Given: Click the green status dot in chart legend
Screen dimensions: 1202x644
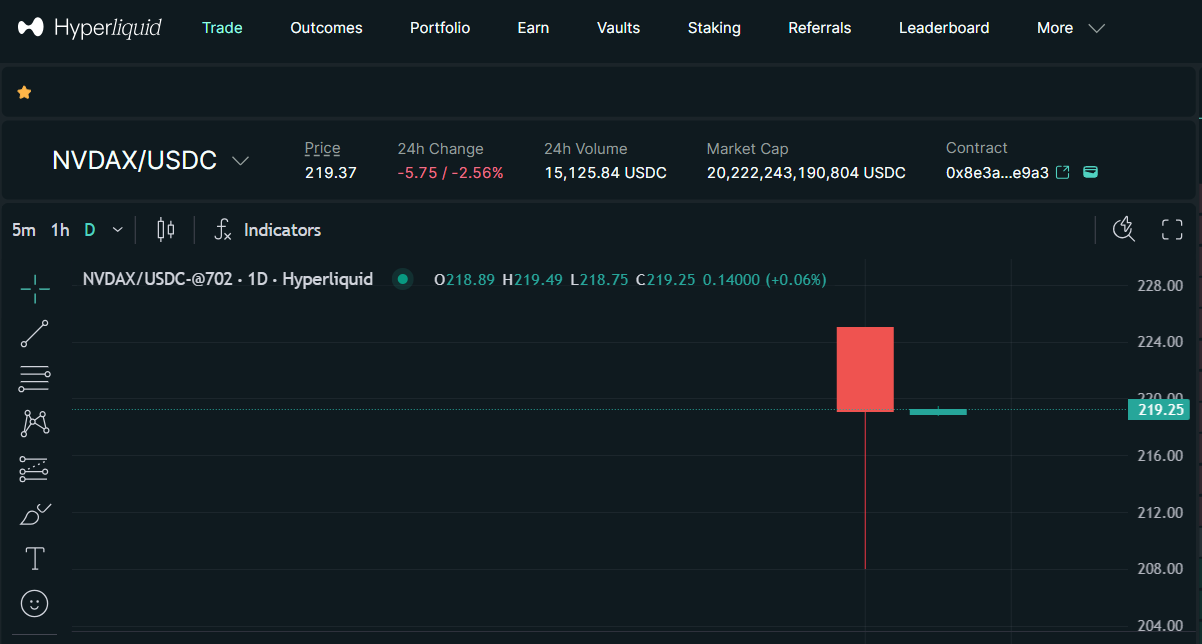Looking at the screenshot, I should [x=403, y=279].
